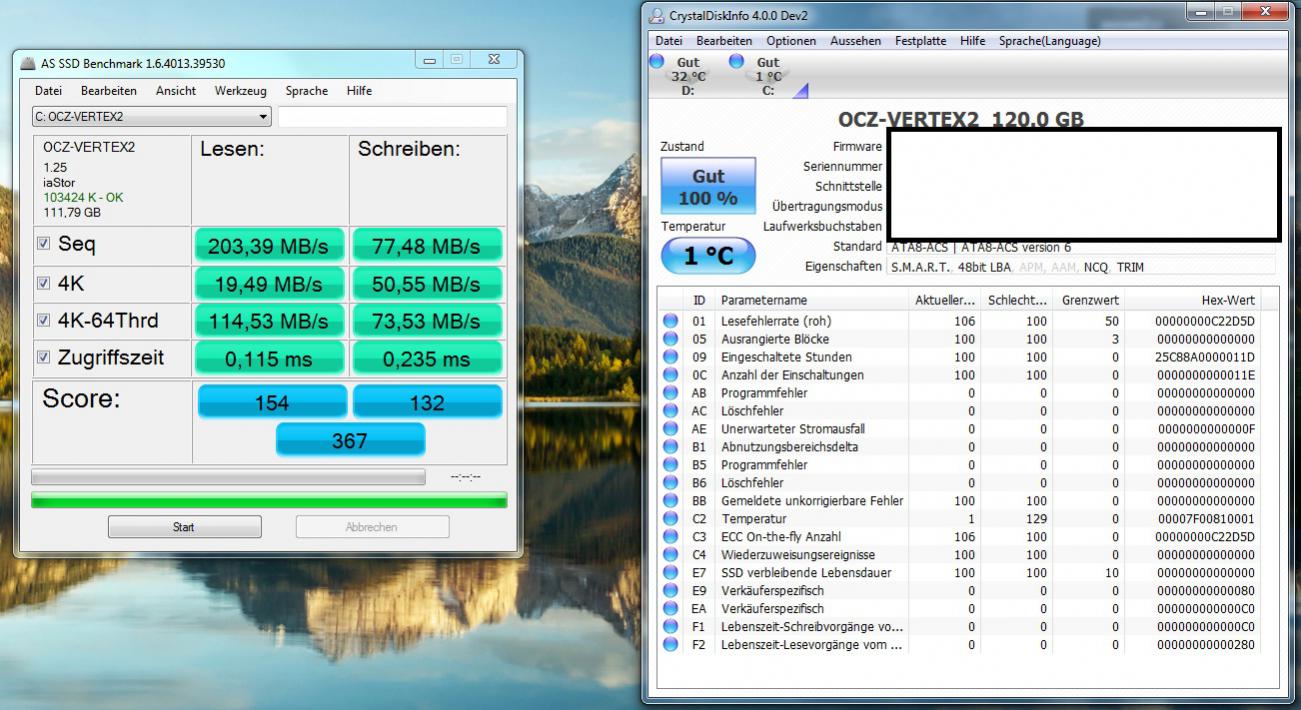Screen dimensions: 1301x710
Task: Click status orb for Wiederzuweisungsereignisse row
Action: [x=670, y=555]
